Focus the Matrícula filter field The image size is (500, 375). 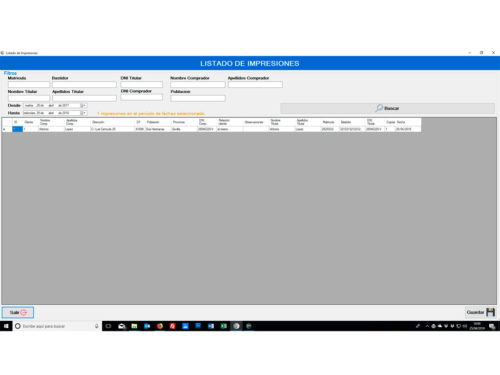pos(29,85)
